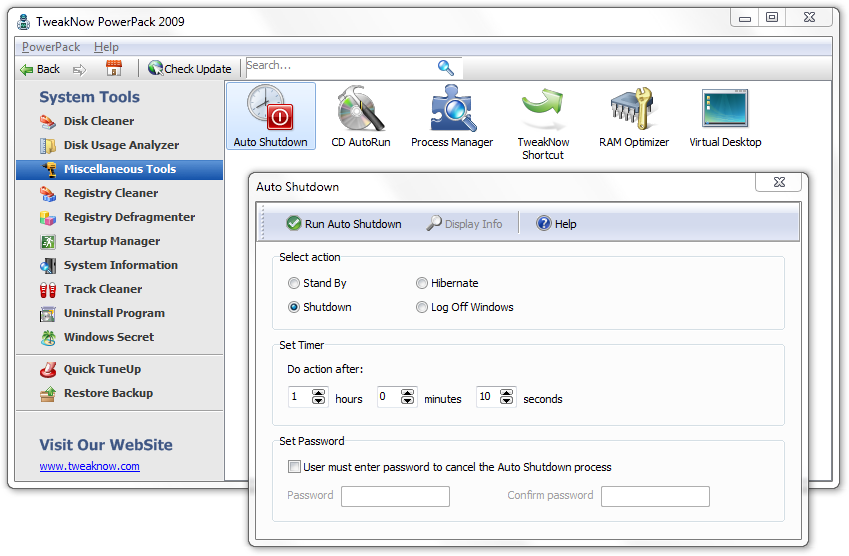849x556 pixels.
Task: Open Windows Secret
Action: 97,337
